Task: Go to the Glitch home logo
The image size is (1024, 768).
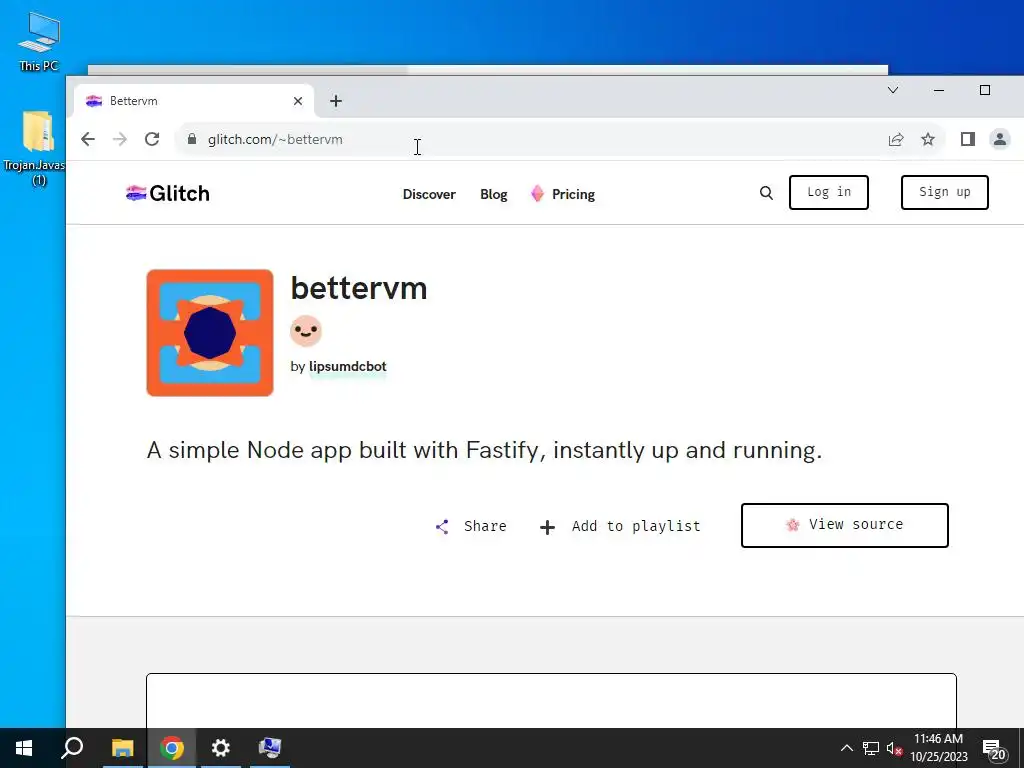Action: [168, 193]
